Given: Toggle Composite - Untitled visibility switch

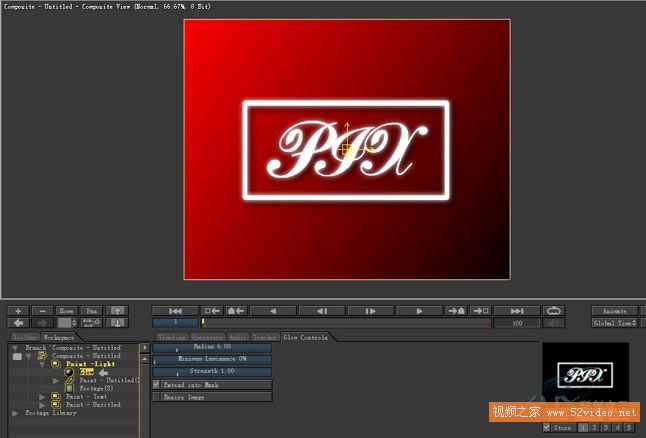Looking at the screenshot, I should [x=17, y=356].
